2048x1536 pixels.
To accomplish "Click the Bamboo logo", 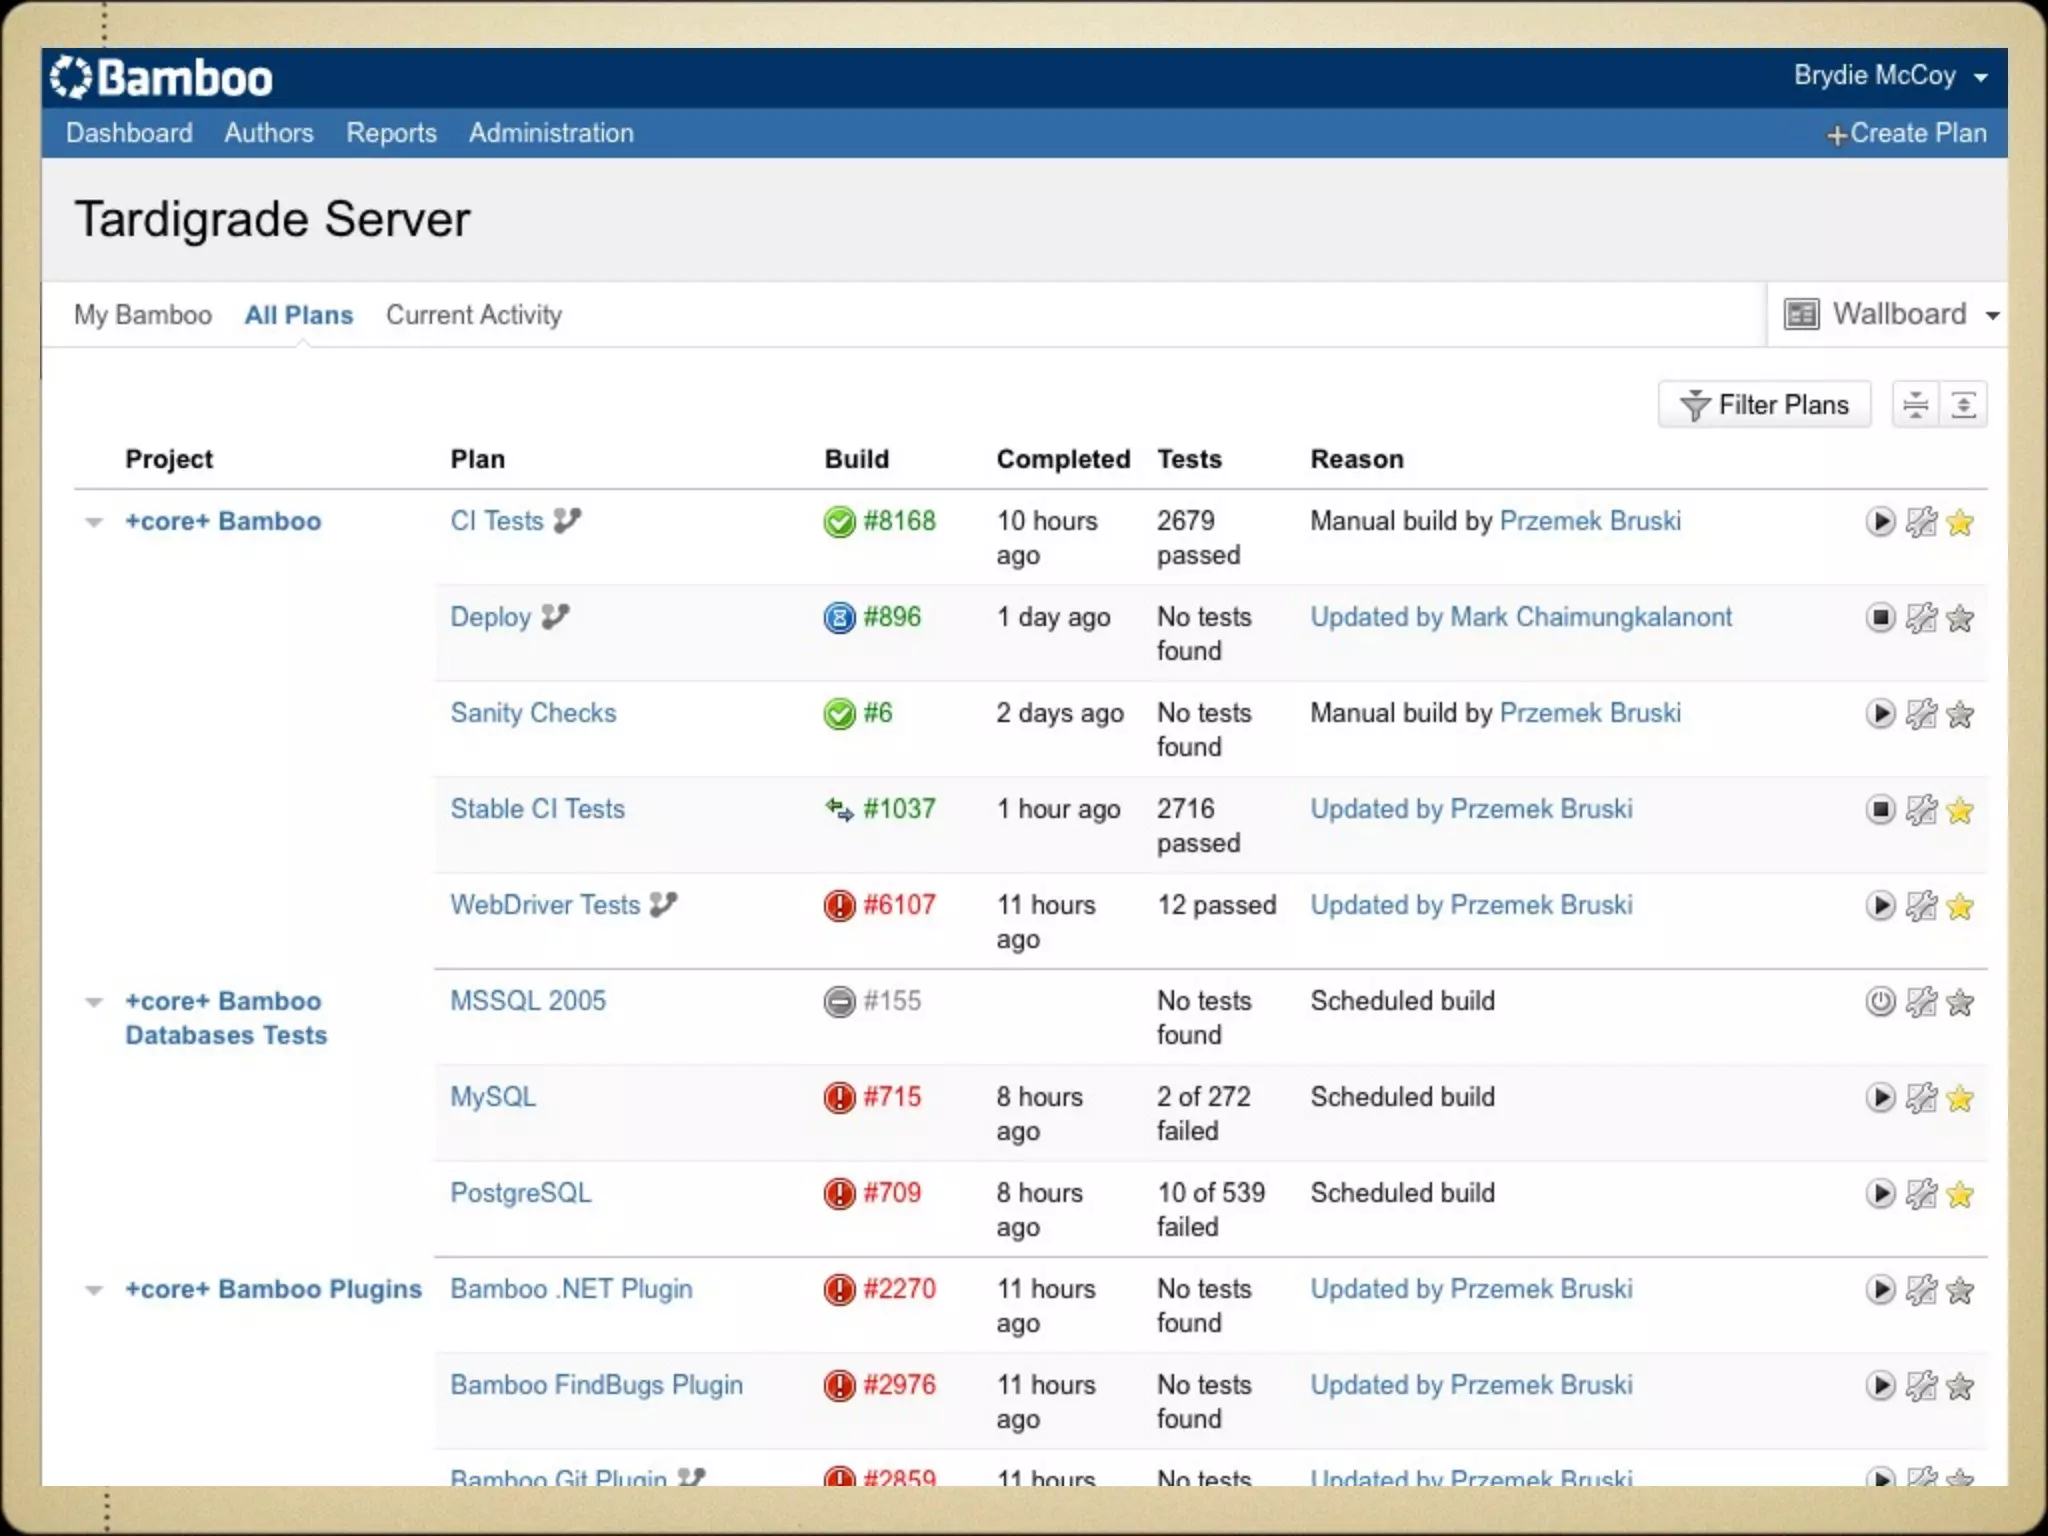I will click(x=162, y=78).
